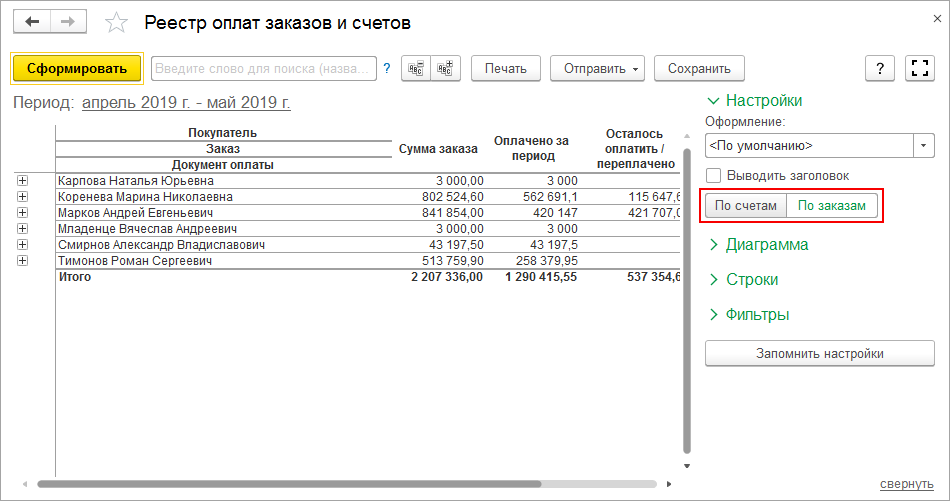
Task: Switch the report to full screen mode
Action: [x=920, y=68]
